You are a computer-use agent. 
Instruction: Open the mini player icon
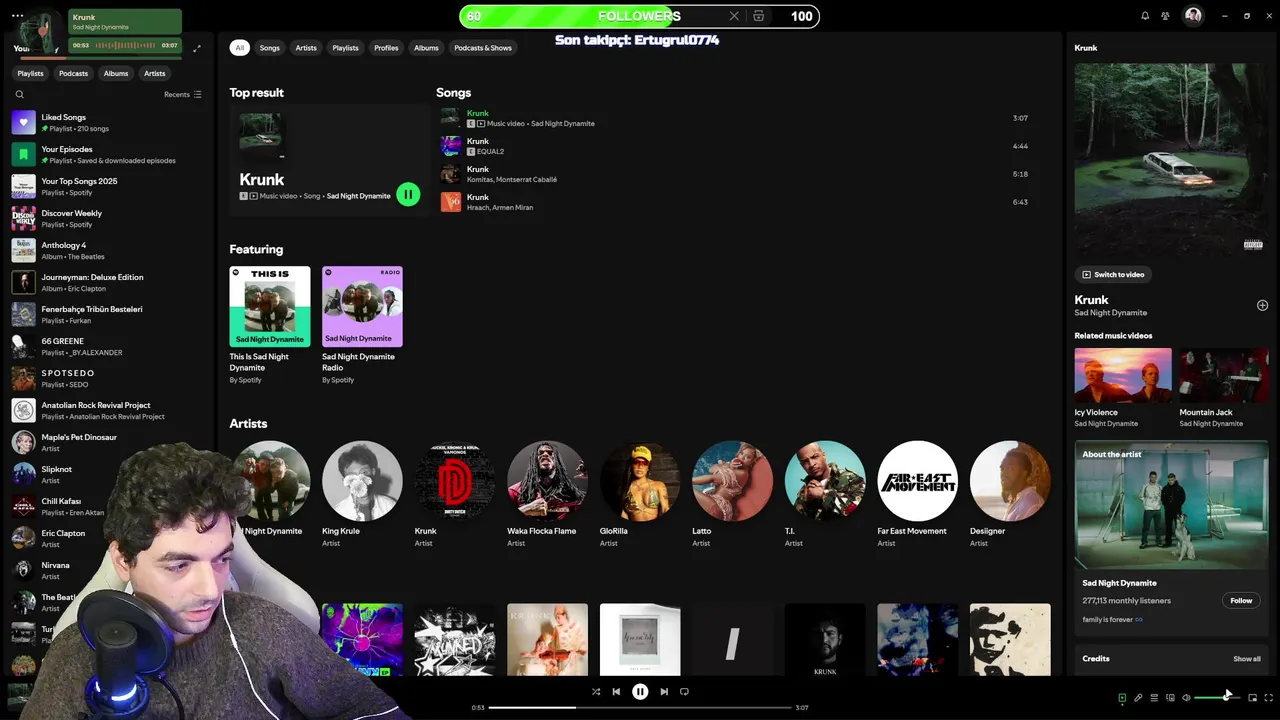[x=1252, y=698]
